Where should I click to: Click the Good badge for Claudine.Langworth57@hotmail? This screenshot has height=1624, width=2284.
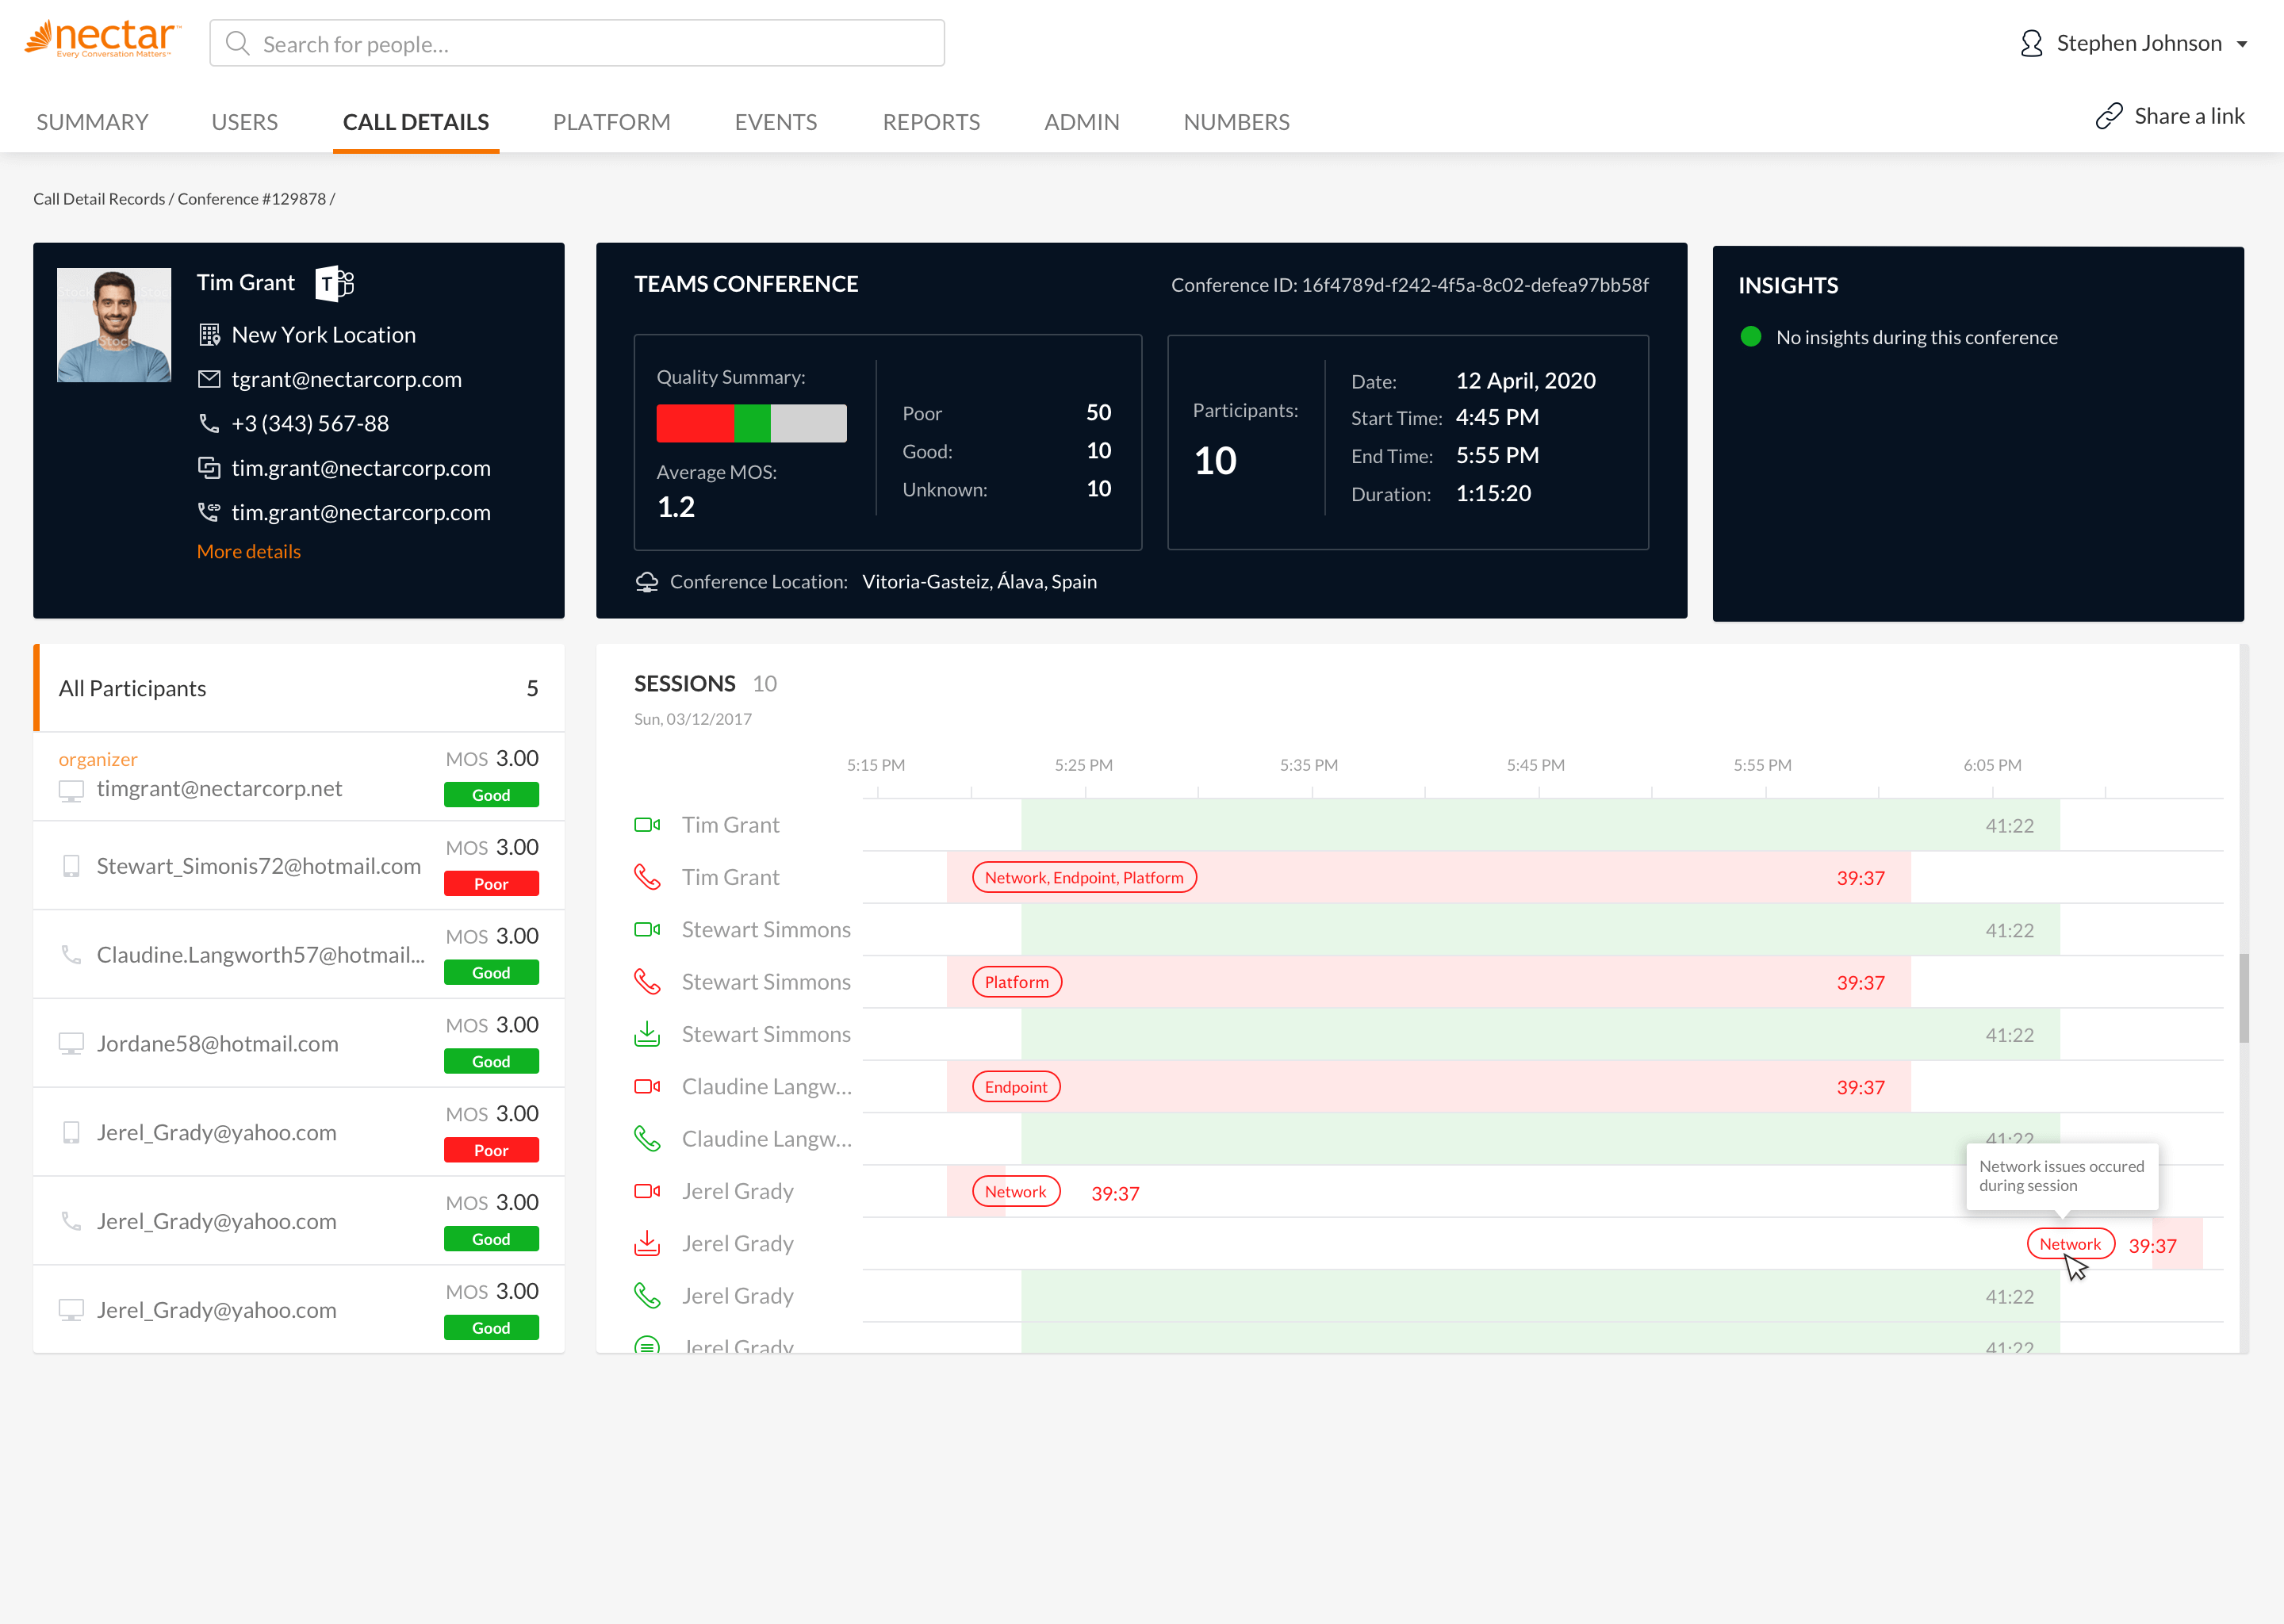tap(491, 973)
